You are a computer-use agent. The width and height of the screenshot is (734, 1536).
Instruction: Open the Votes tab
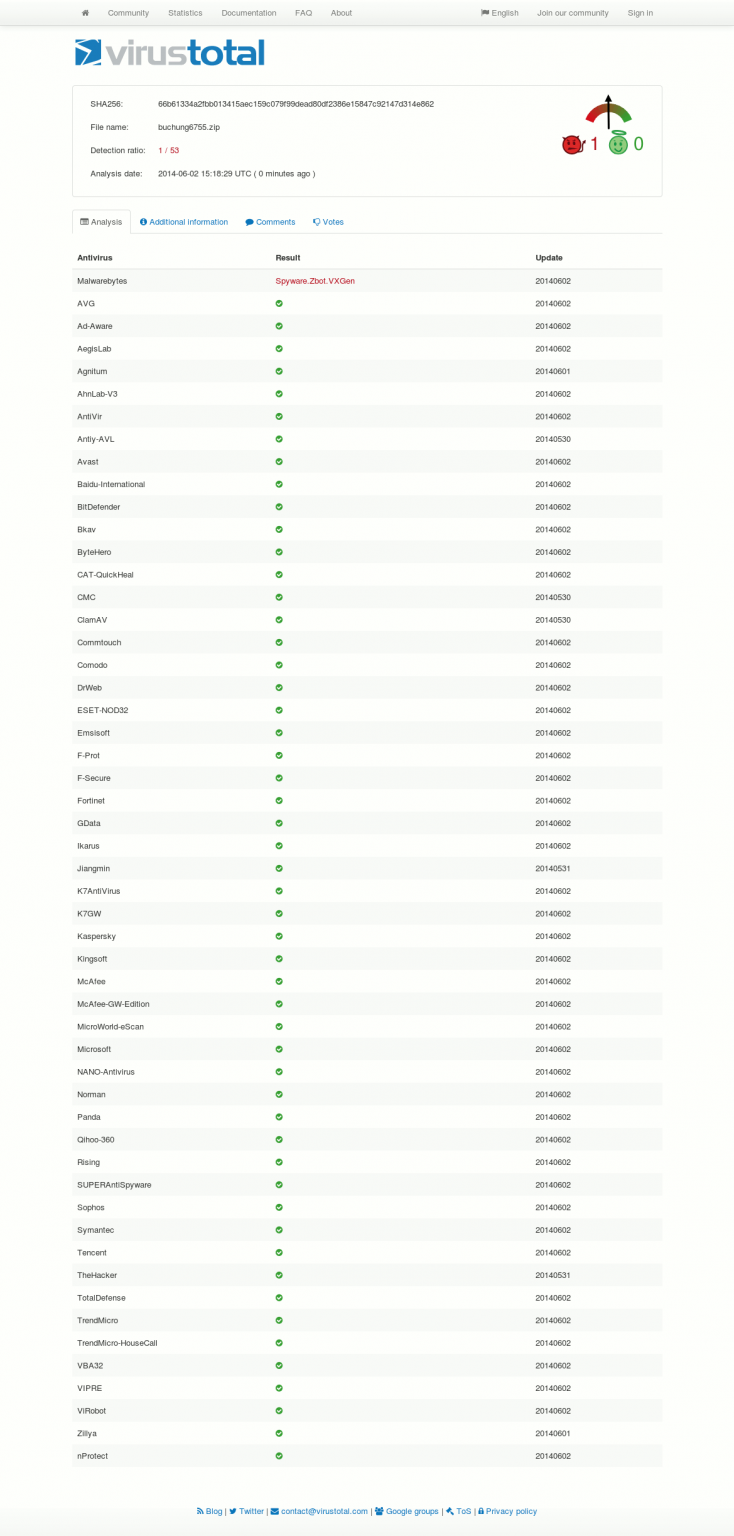[x=328, y=222]
